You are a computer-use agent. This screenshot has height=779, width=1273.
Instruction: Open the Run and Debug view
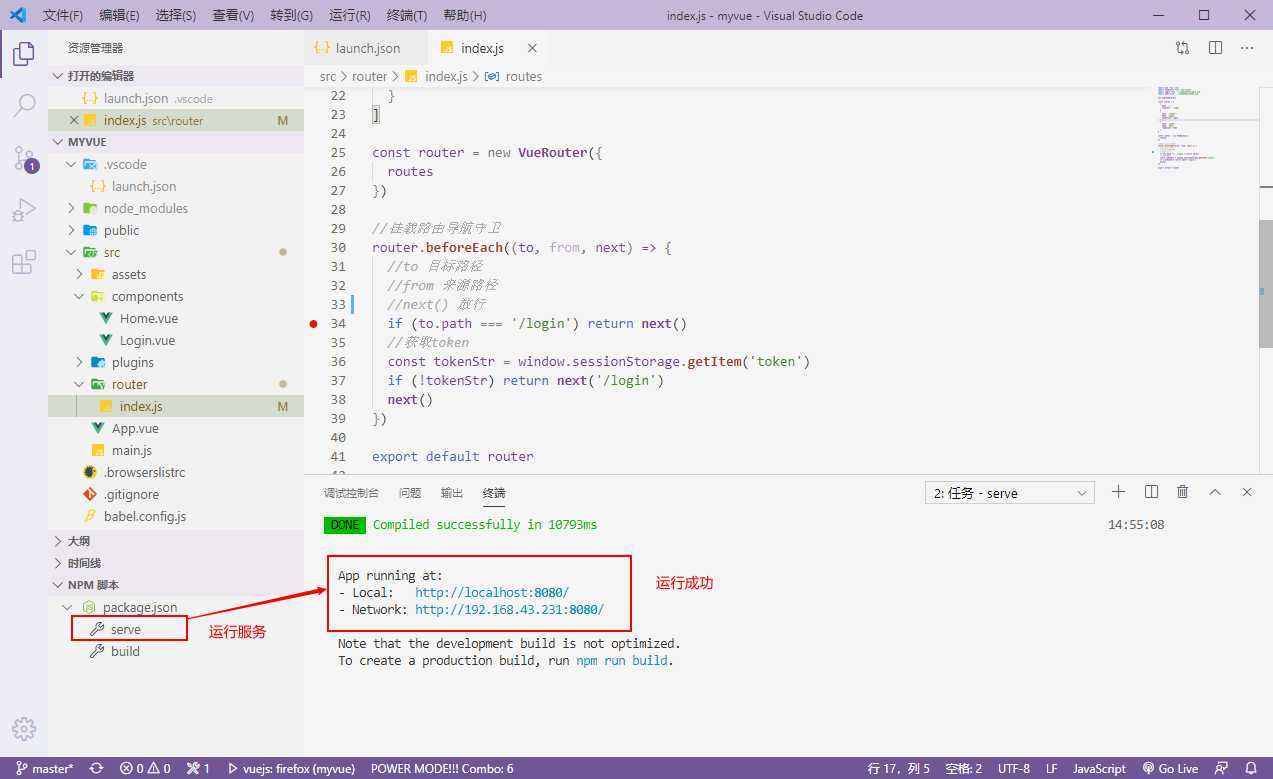(24, 210)
